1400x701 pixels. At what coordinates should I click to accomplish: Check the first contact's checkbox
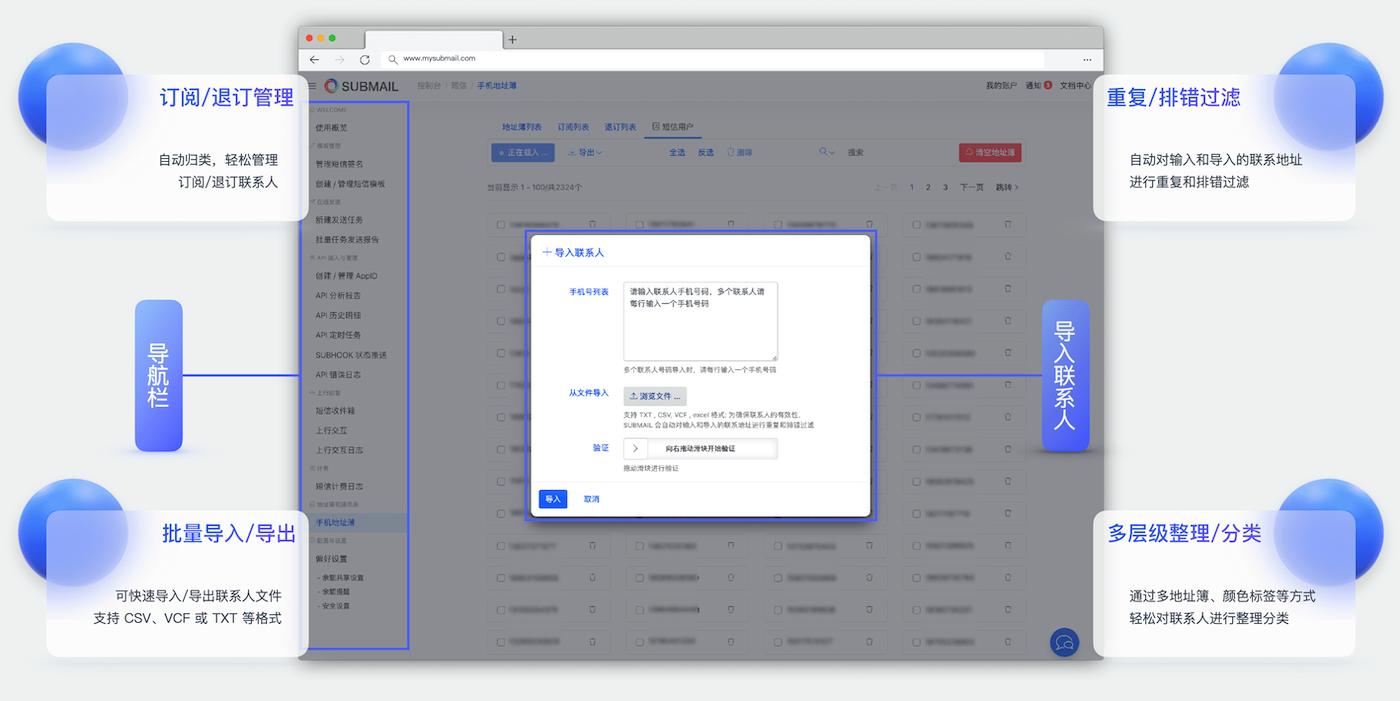pos(500,224)
